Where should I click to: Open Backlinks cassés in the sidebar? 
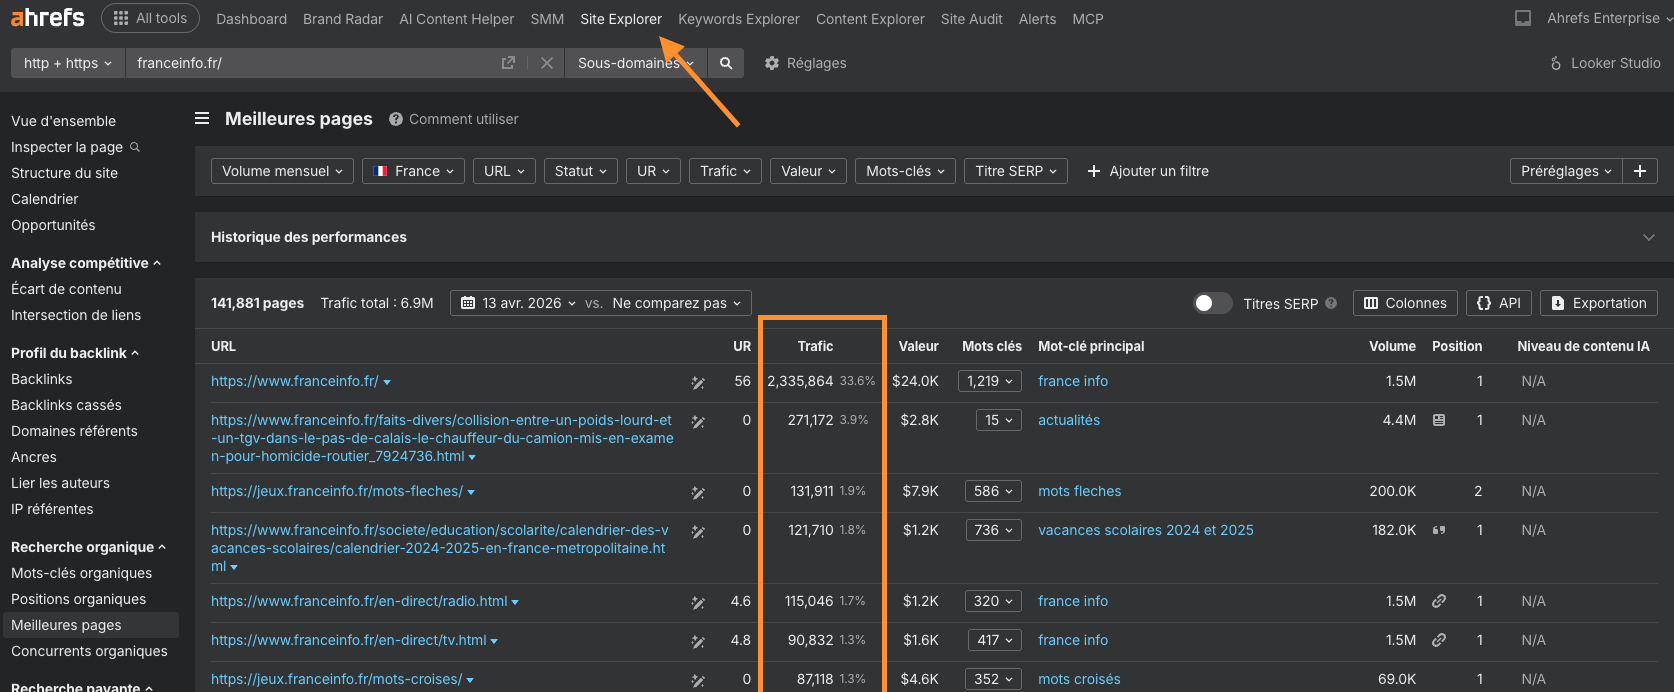click(x=66, y=405)
